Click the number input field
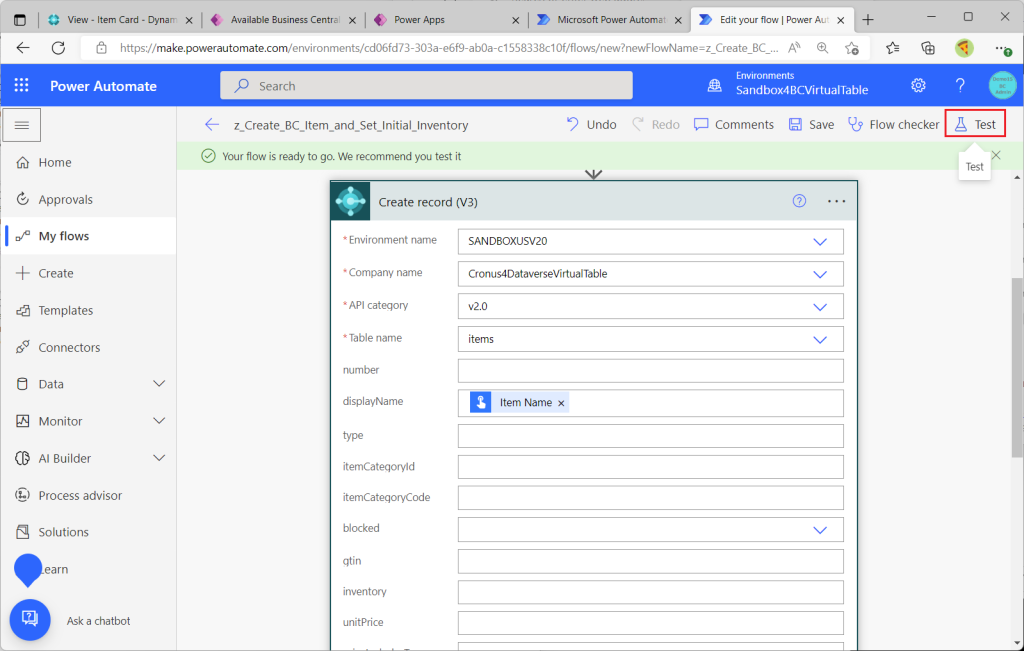This screenshot has width=1024, height=651. tap(650, 371)
